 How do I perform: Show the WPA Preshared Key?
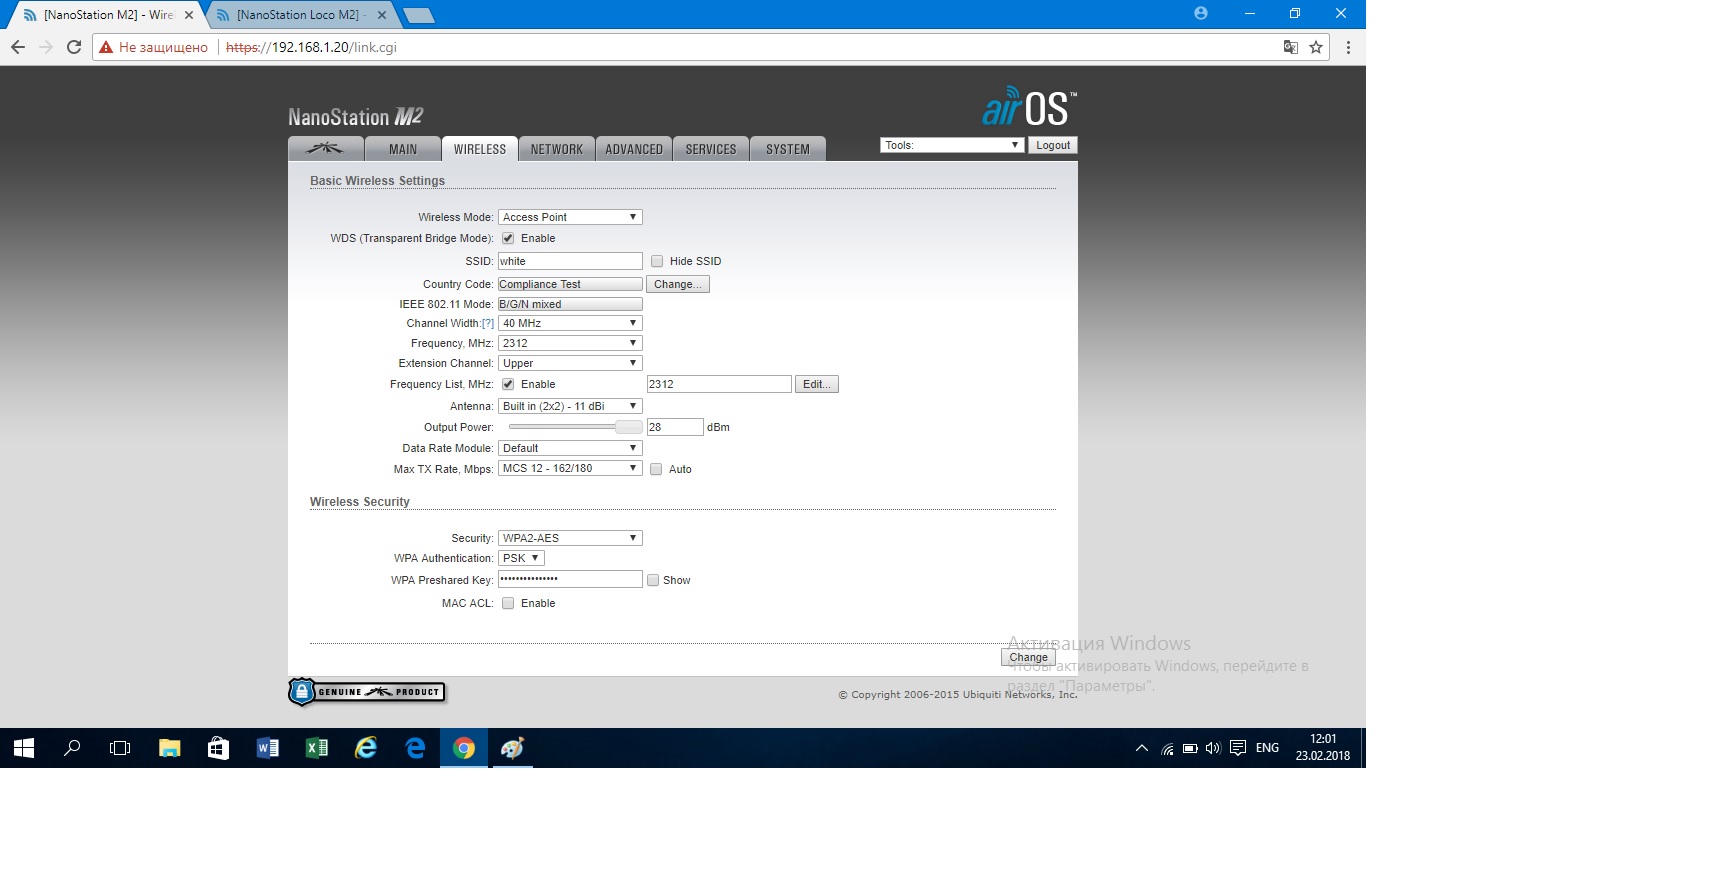click(653, 580)
